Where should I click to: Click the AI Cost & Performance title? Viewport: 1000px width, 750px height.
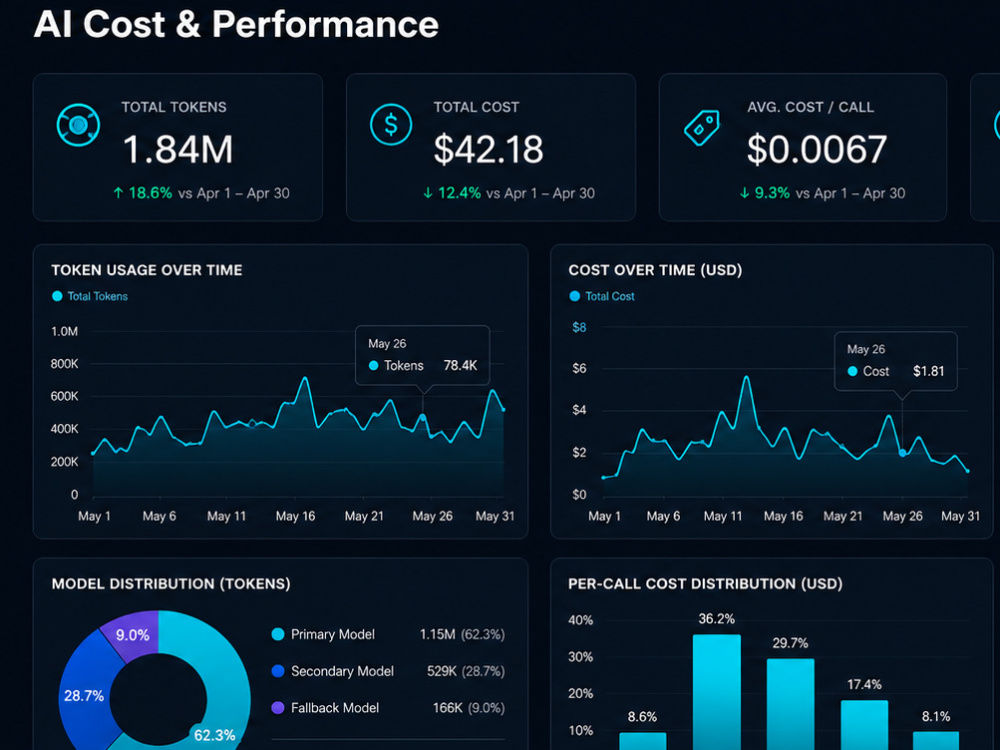[x=236, y=24]
